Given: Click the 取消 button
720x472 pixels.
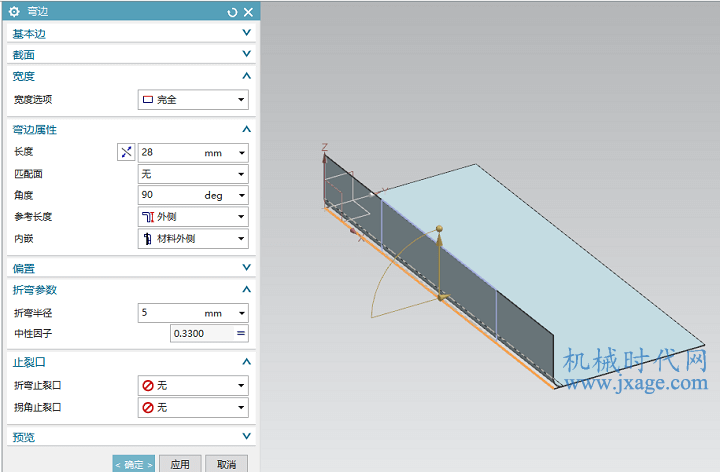Looking at the screenshot, I should pyautogui.click(x=226, y=464).
